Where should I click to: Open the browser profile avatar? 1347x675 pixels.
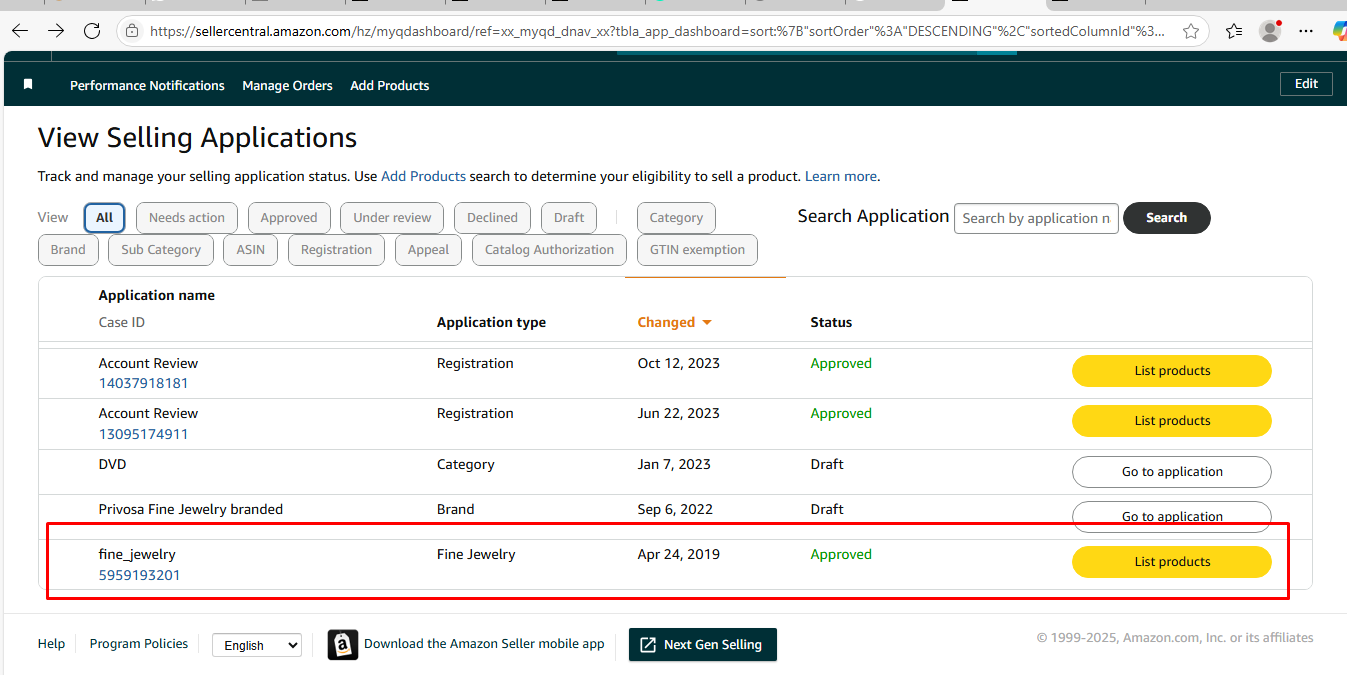point(1270,31)
